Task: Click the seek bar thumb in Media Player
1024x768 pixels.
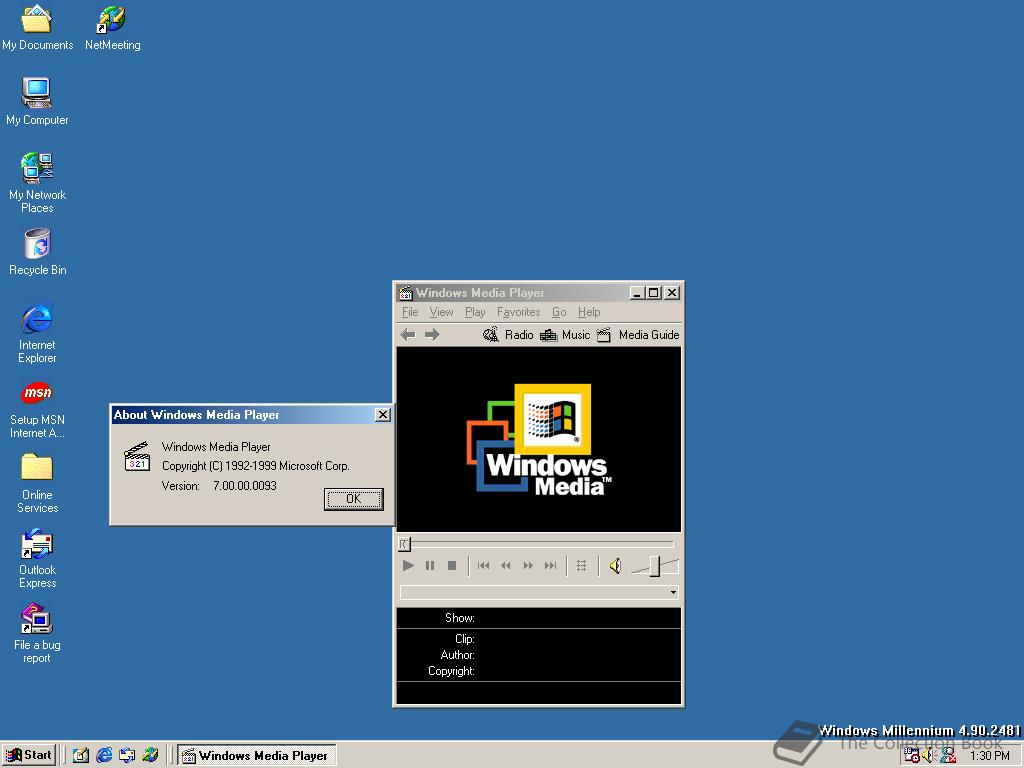Action: pos(405,544)
